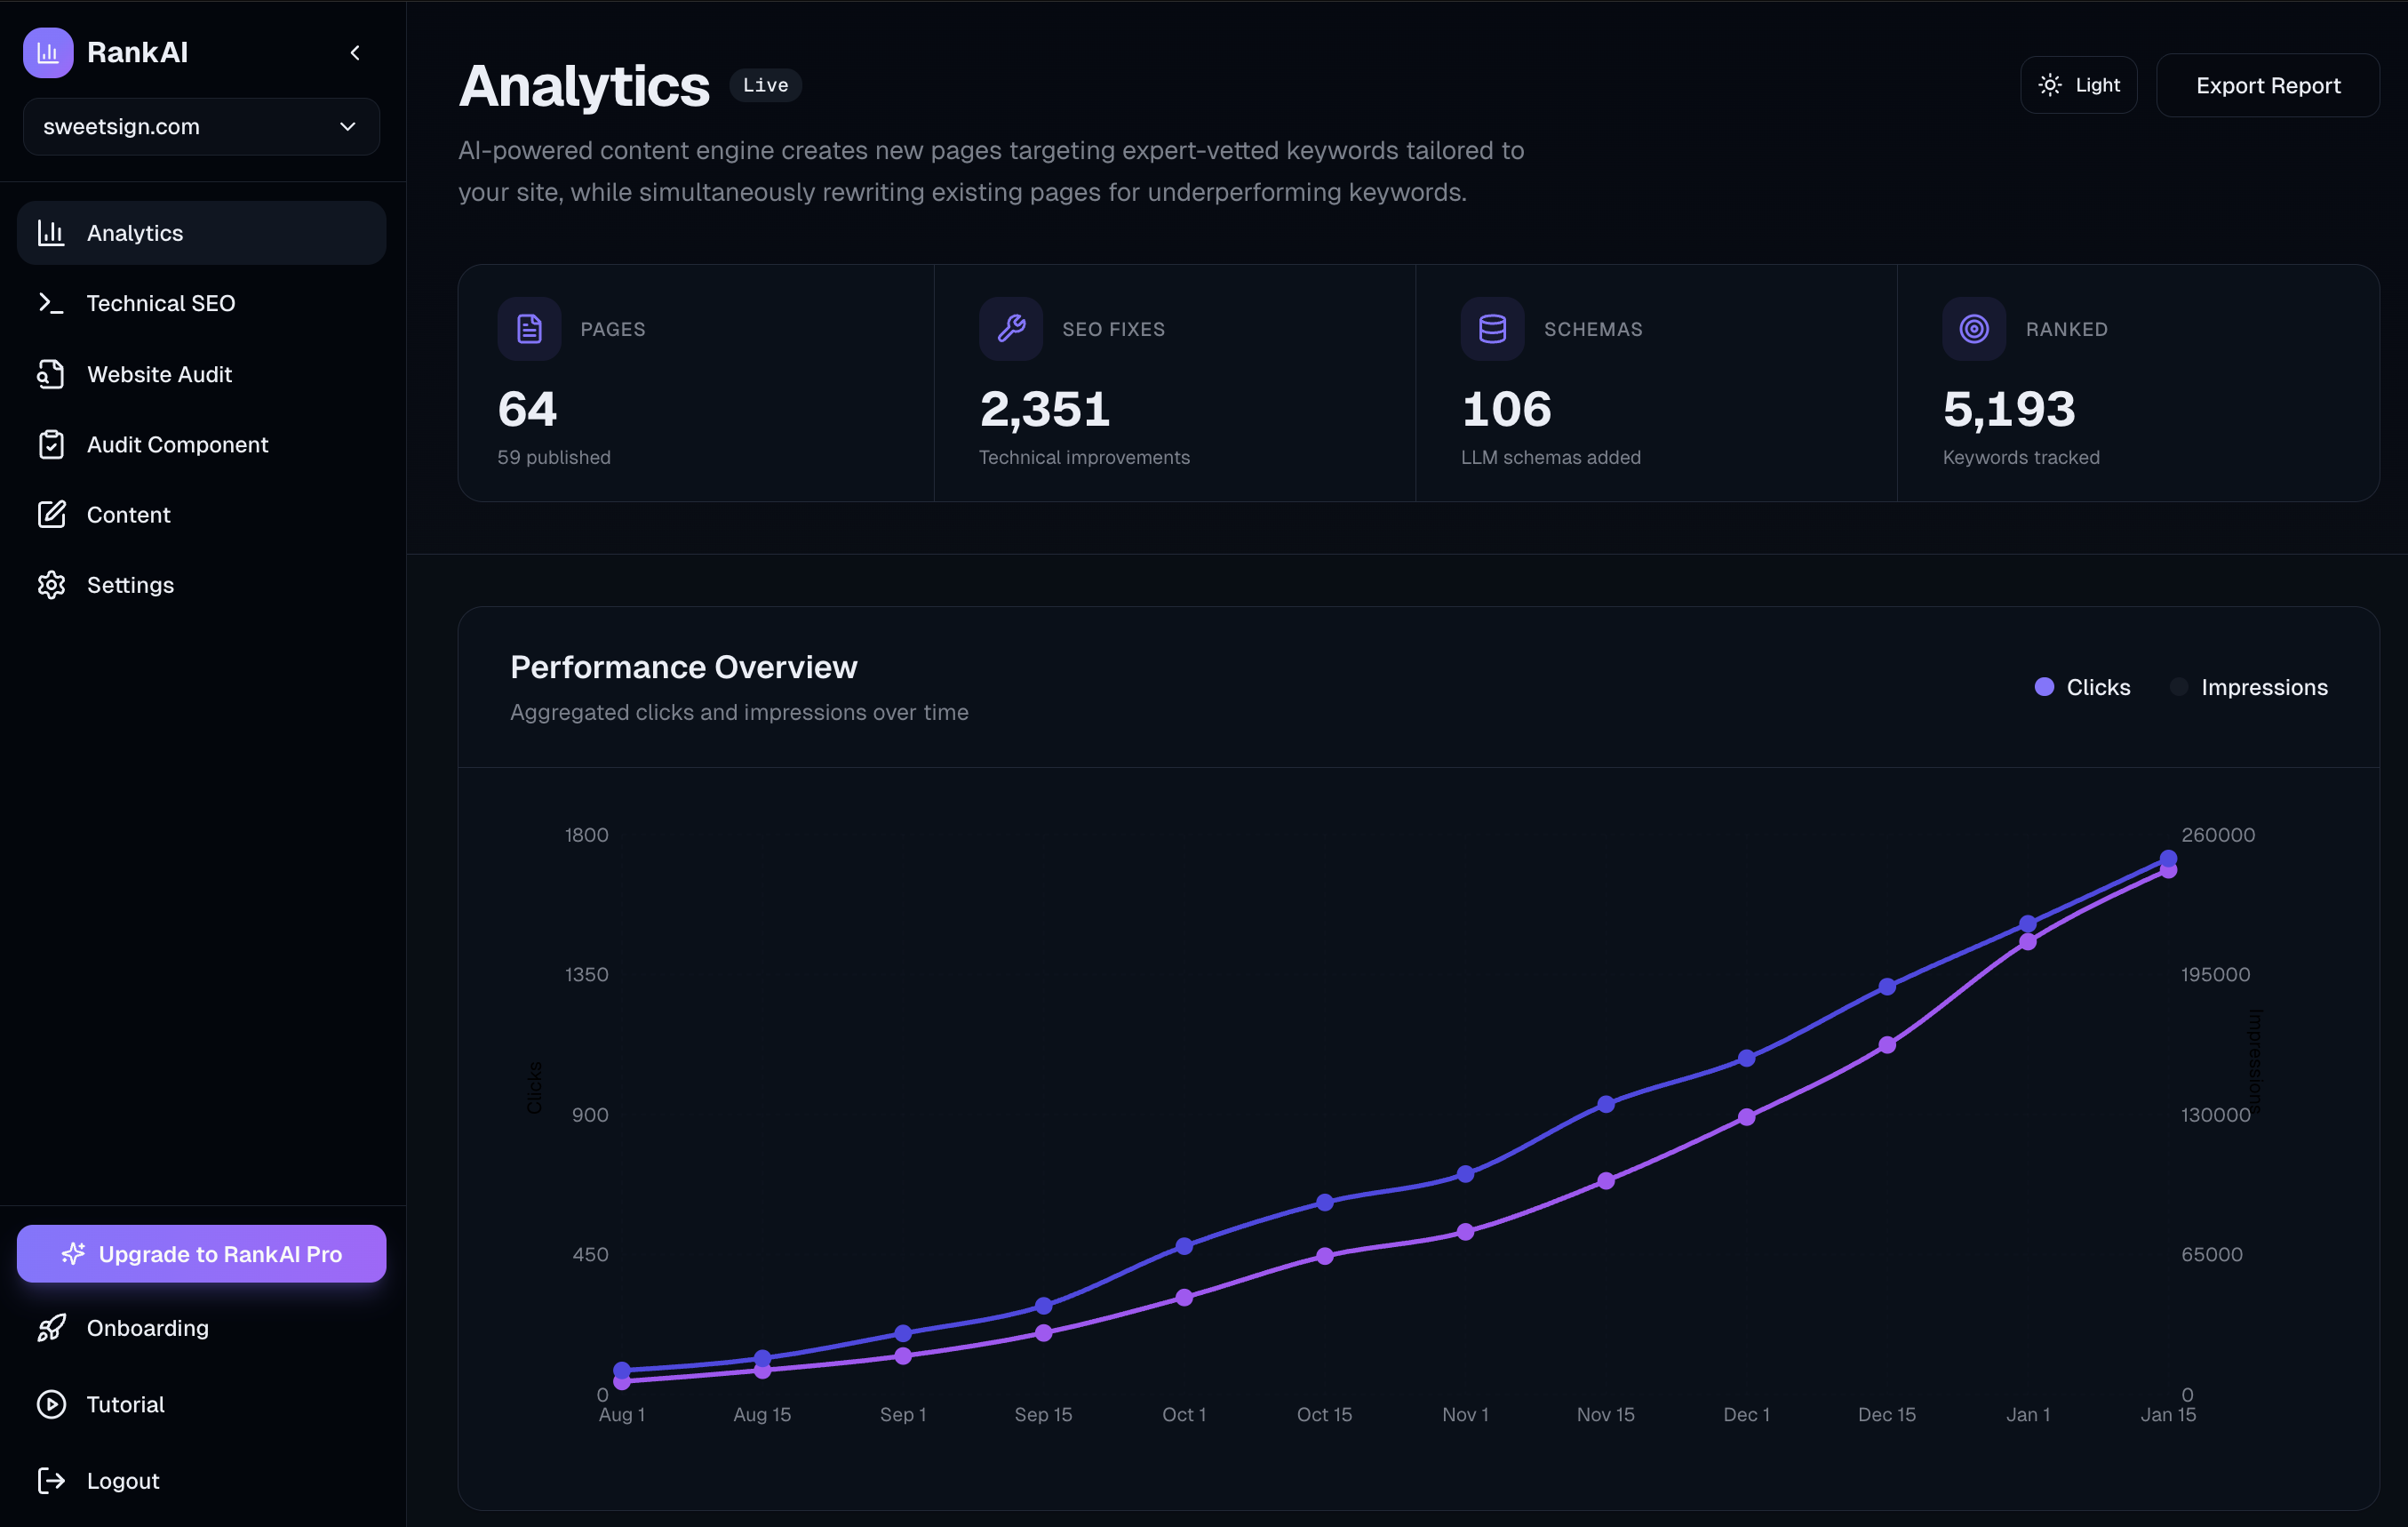
Task: Open the Technical SEO section
Action: (x=161, y=303)
